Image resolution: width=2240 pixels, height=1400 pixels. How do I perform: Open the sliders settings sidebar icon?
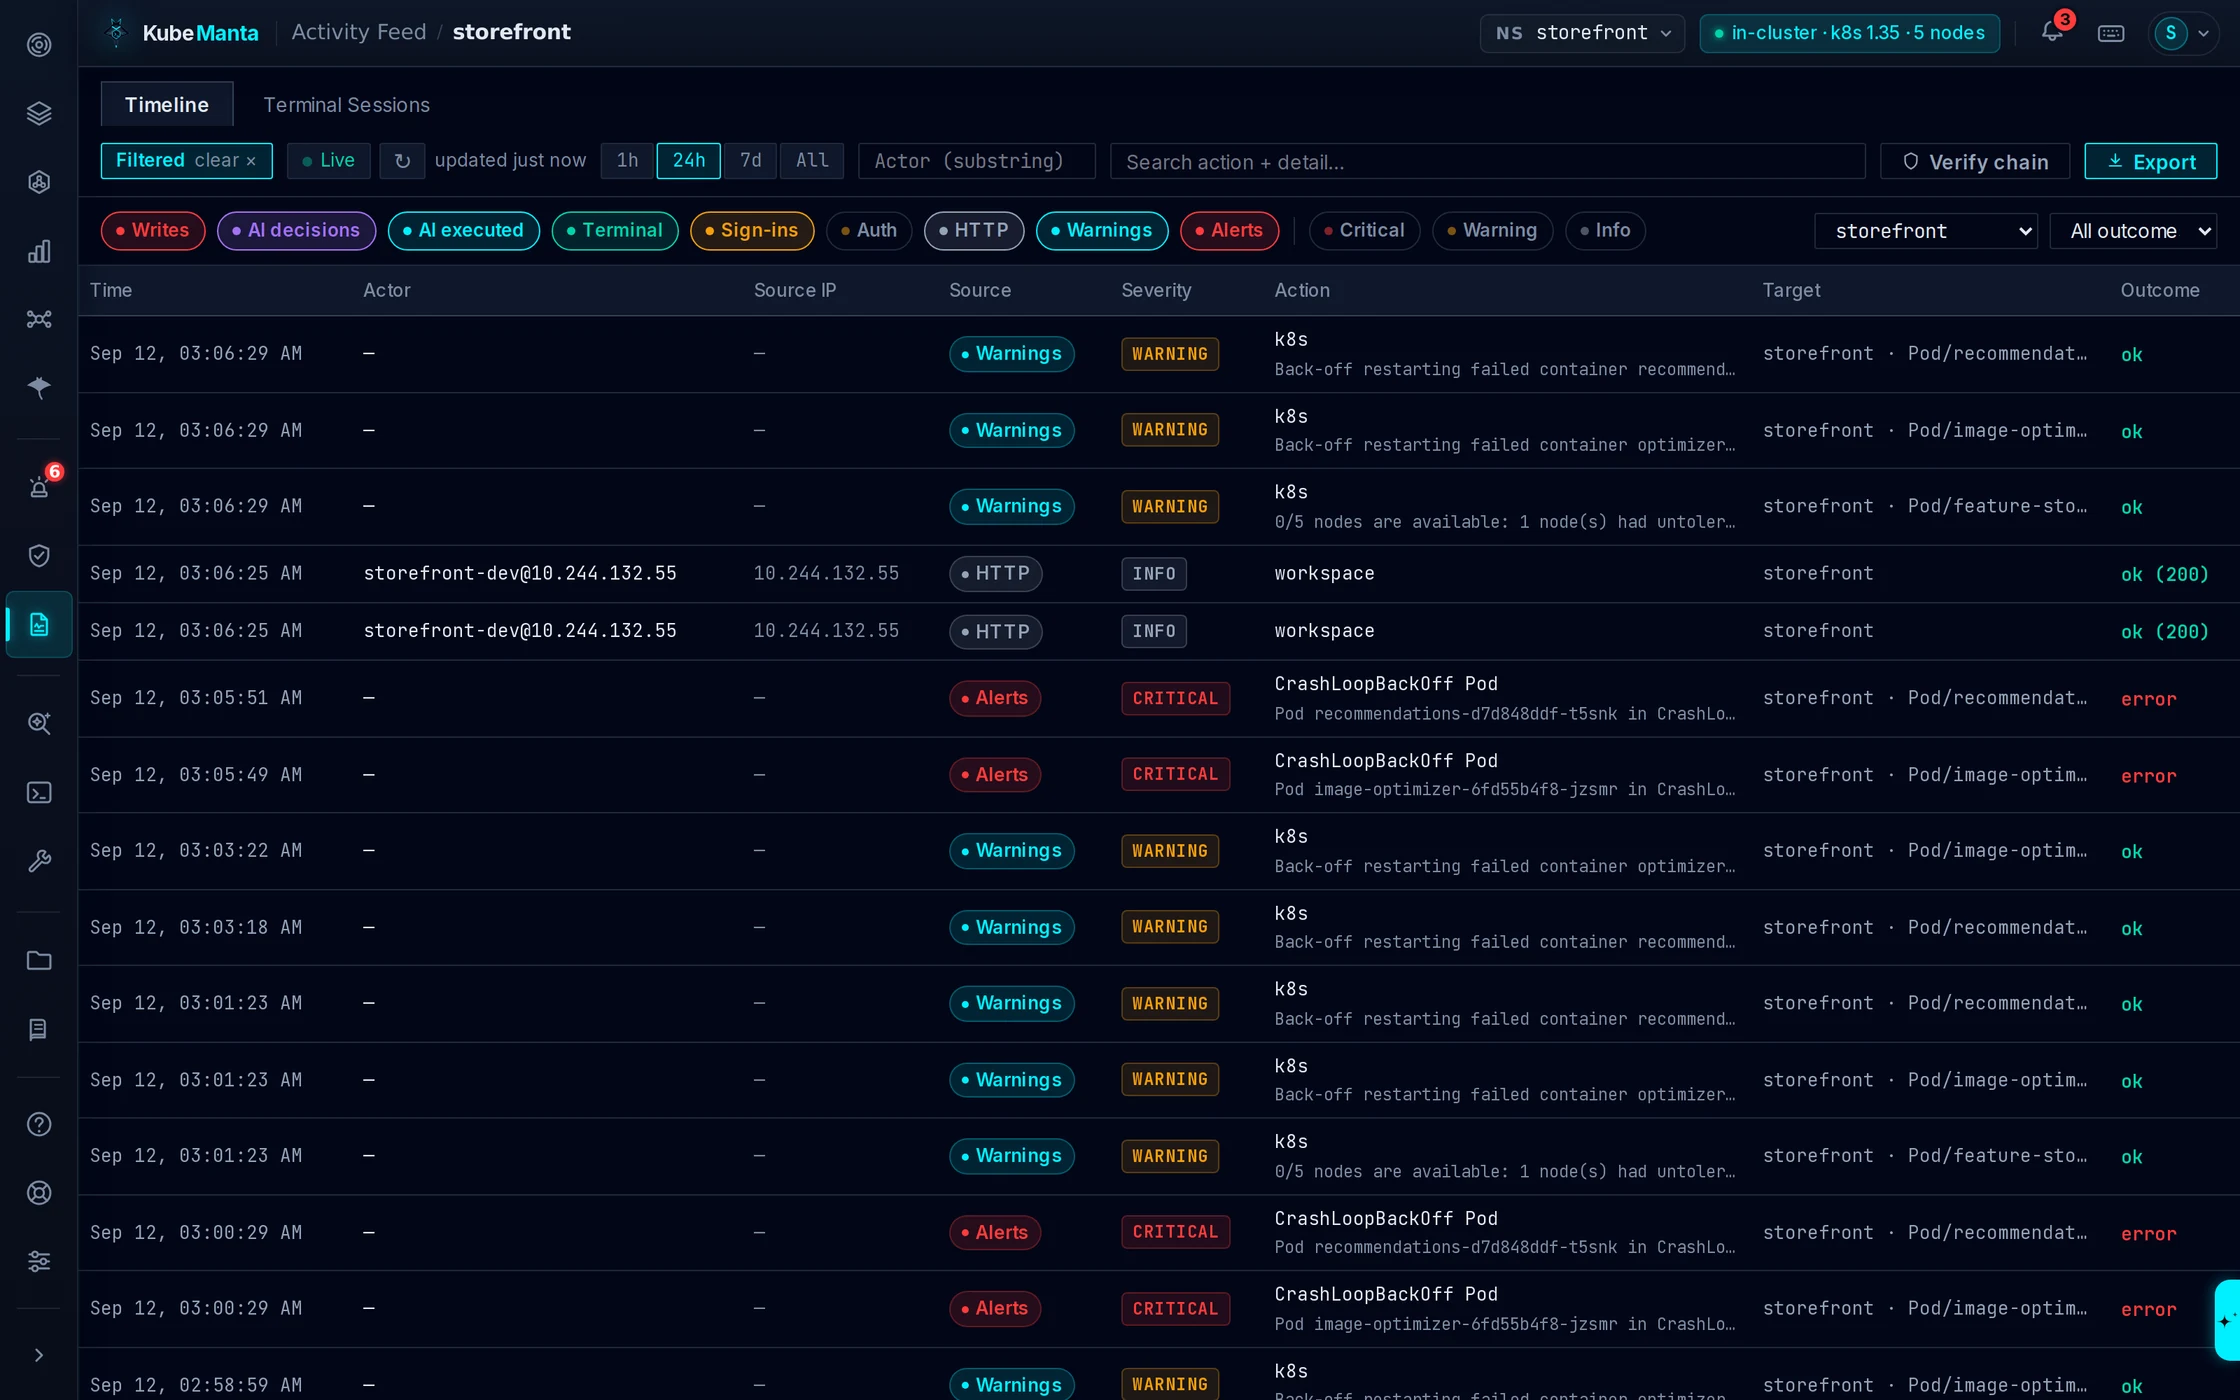(39, 1261)
